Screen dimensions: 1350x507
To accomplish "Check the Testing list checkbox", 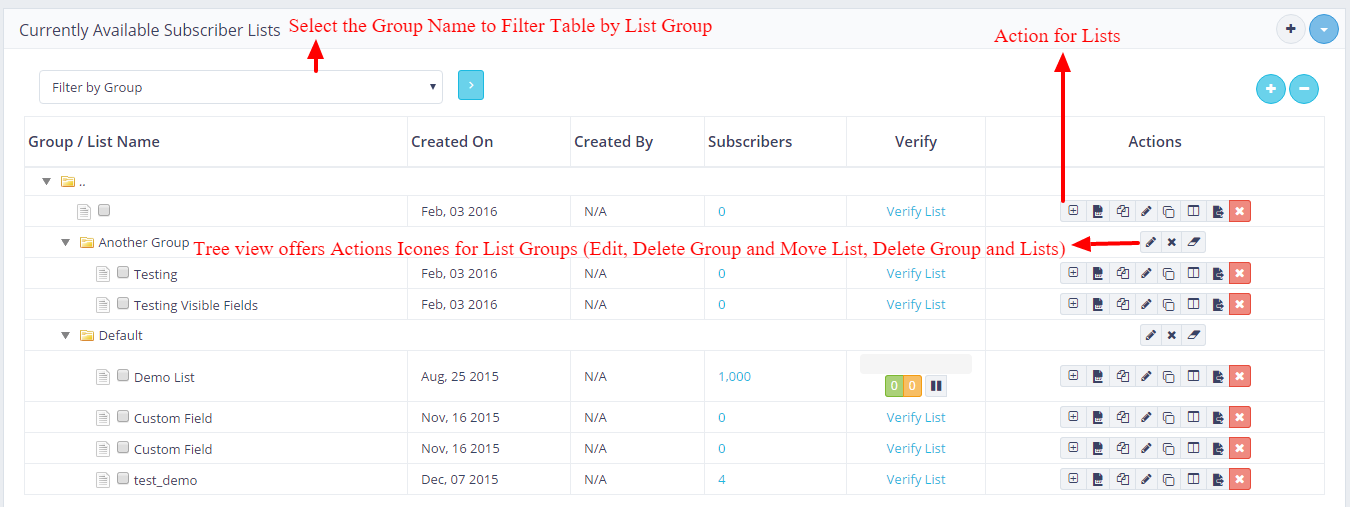I will [x=123, y=273].
